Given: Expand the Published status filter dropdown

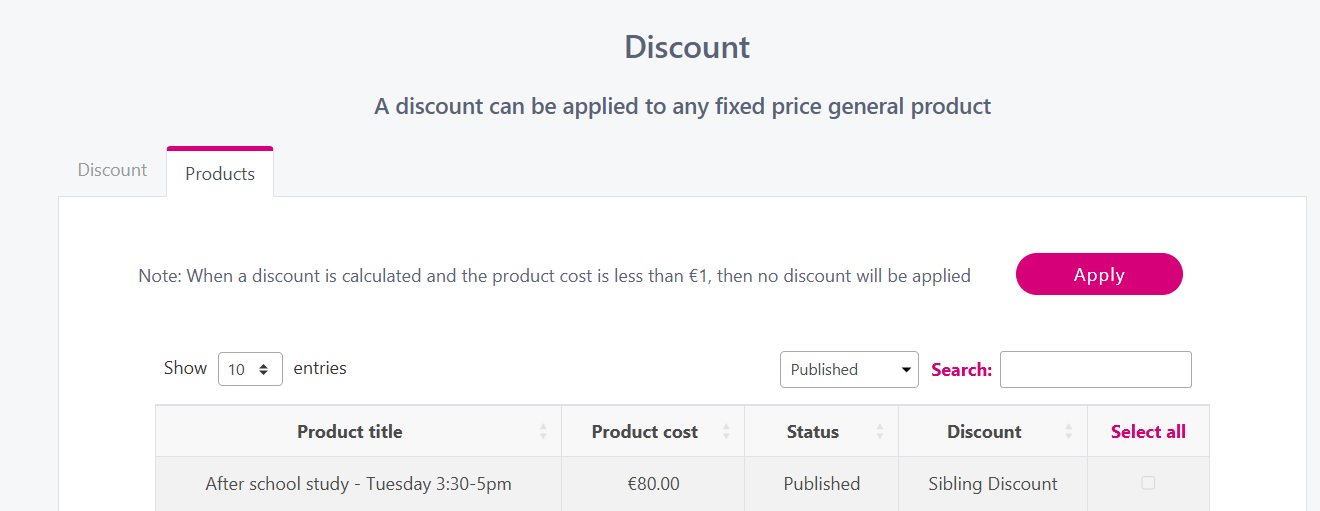Looking at the screenshot, I should [849, 369].
